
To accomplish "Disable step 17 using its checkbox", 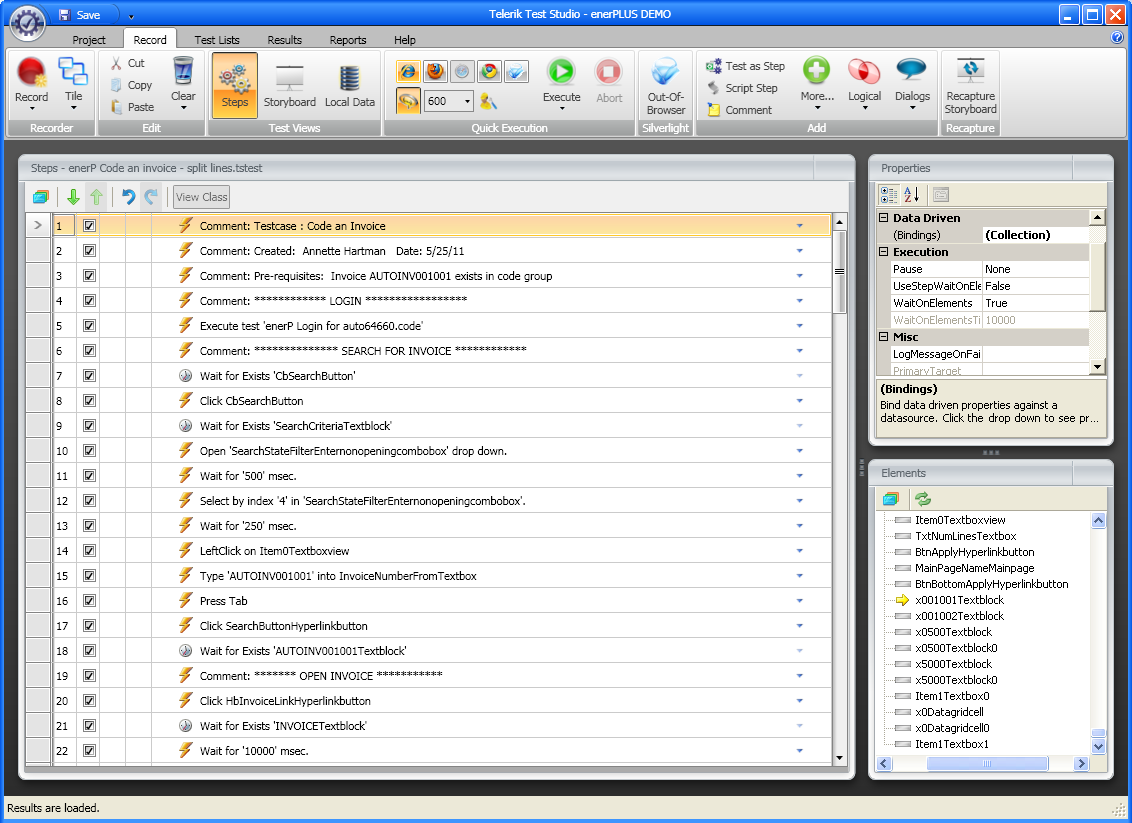I will point(89,626).
